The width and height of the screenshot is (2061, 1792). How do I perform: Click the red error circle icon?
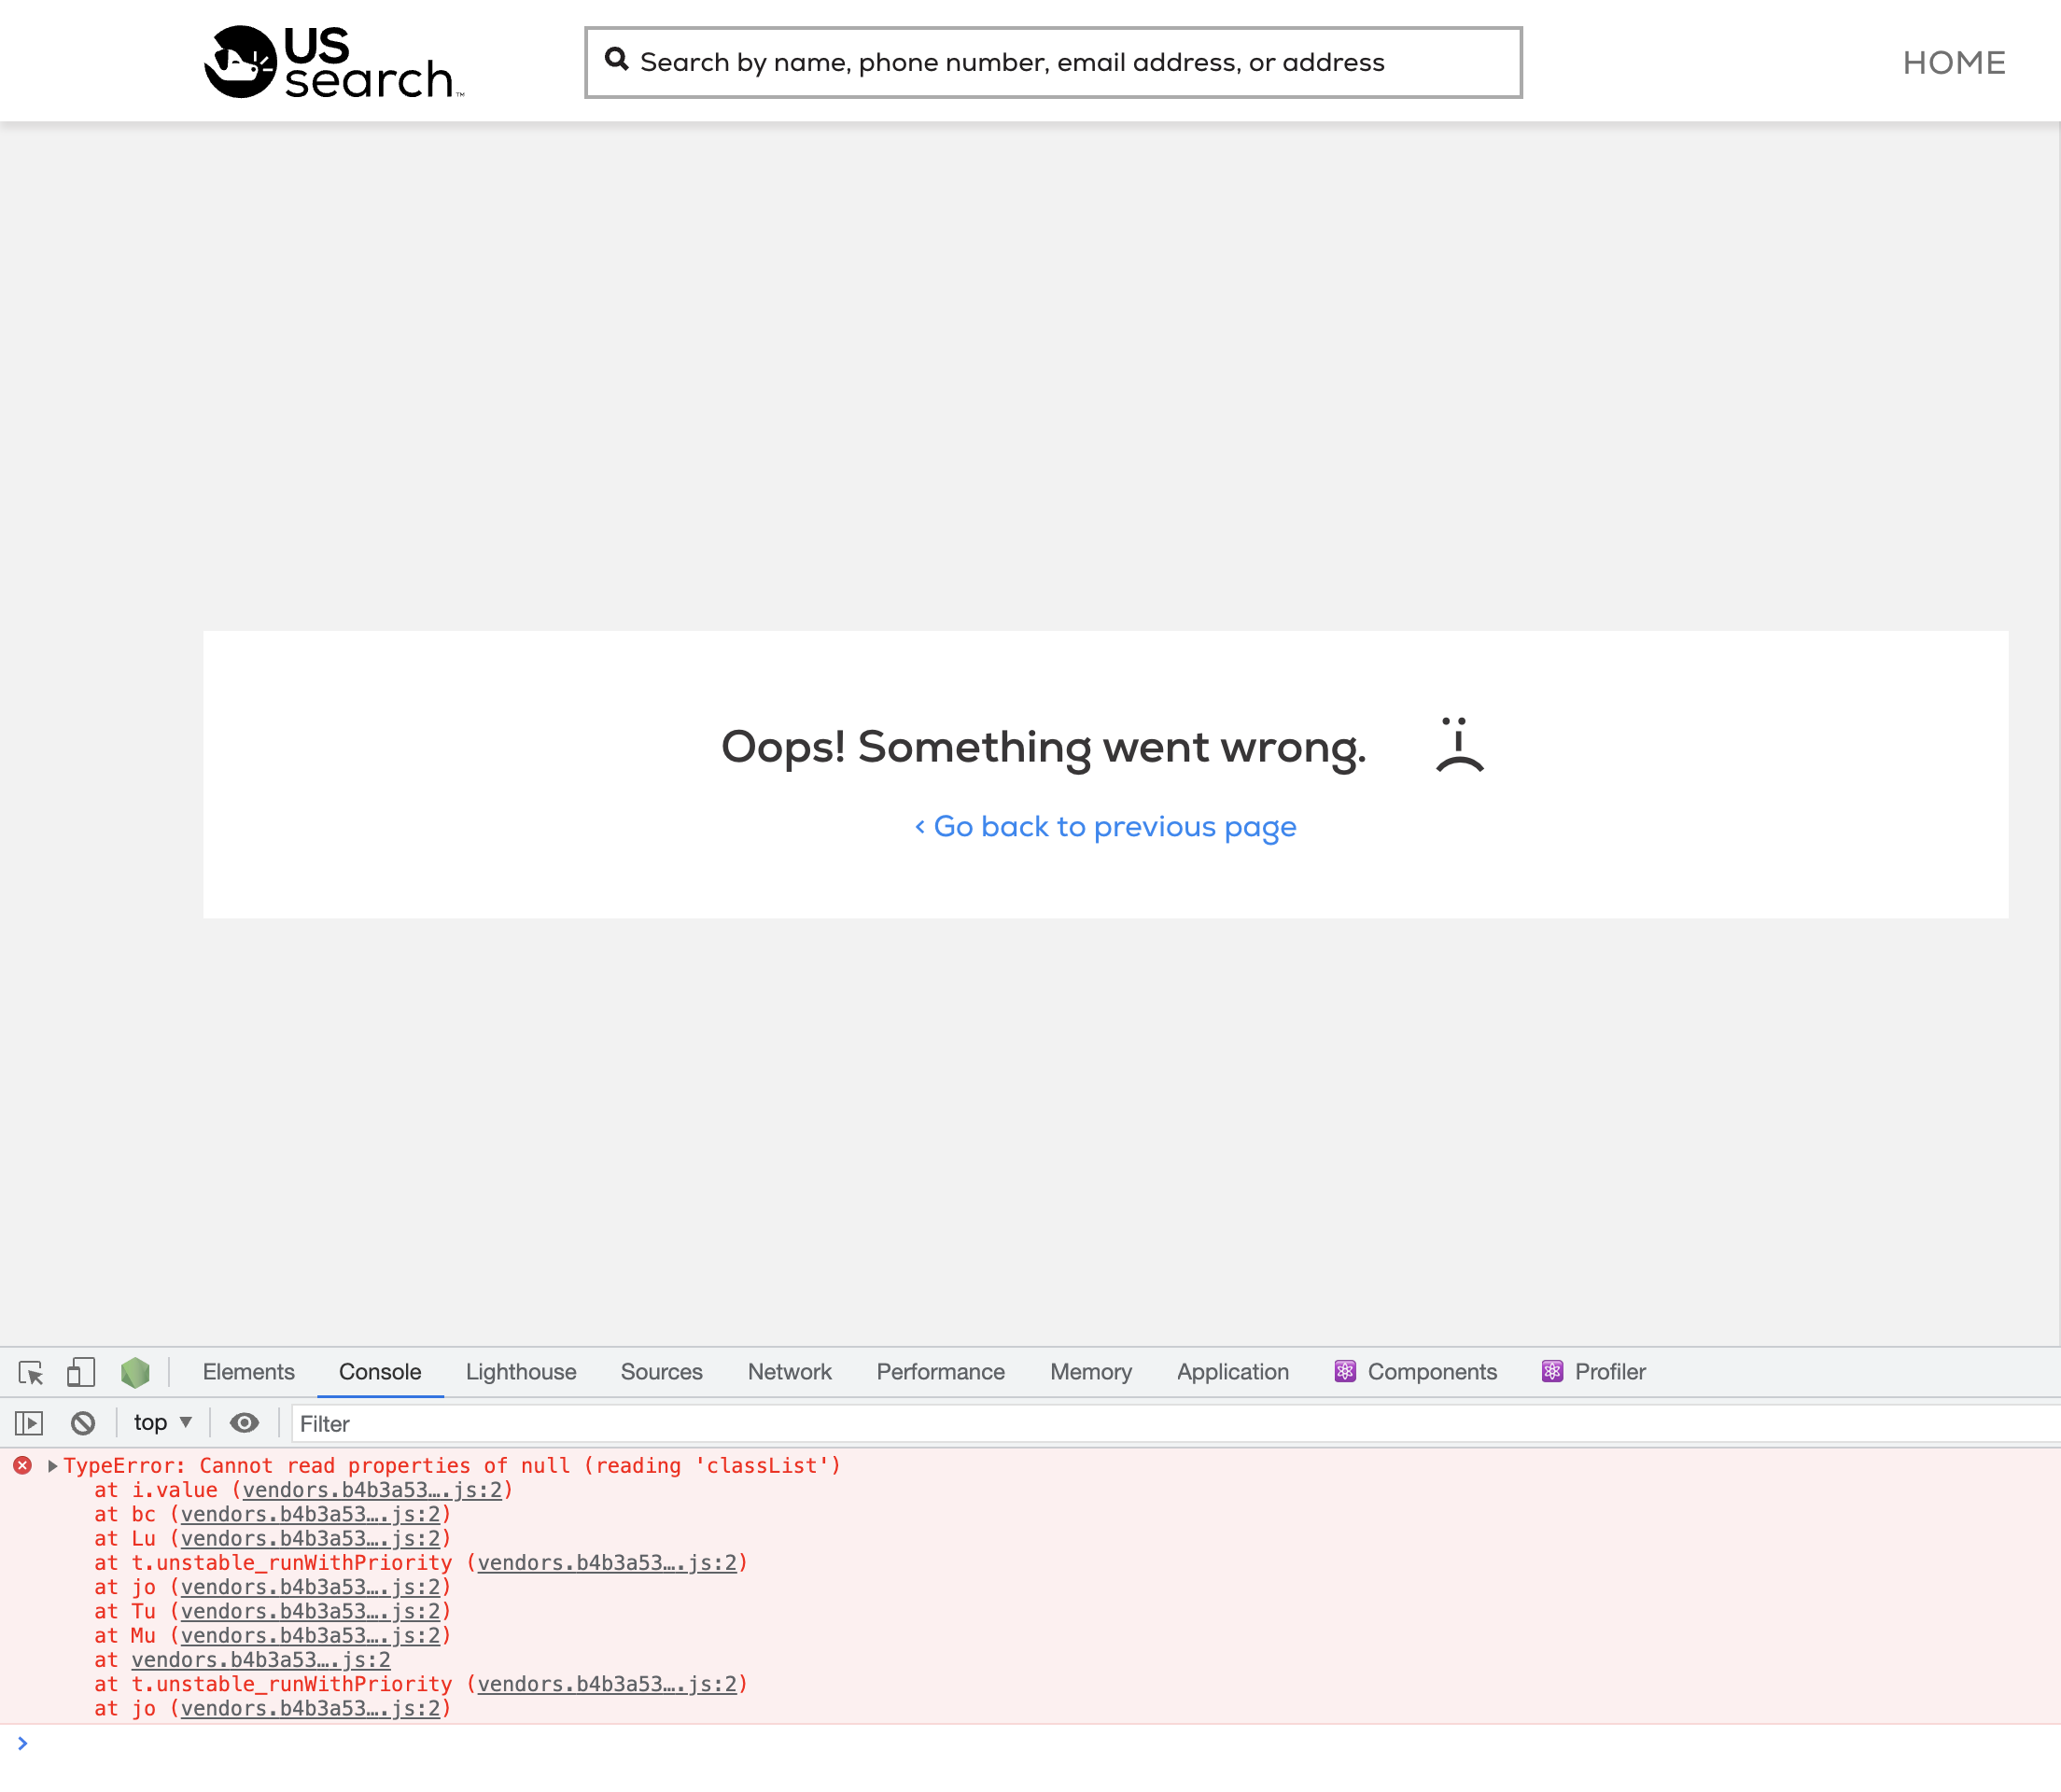coord(23,1465)
